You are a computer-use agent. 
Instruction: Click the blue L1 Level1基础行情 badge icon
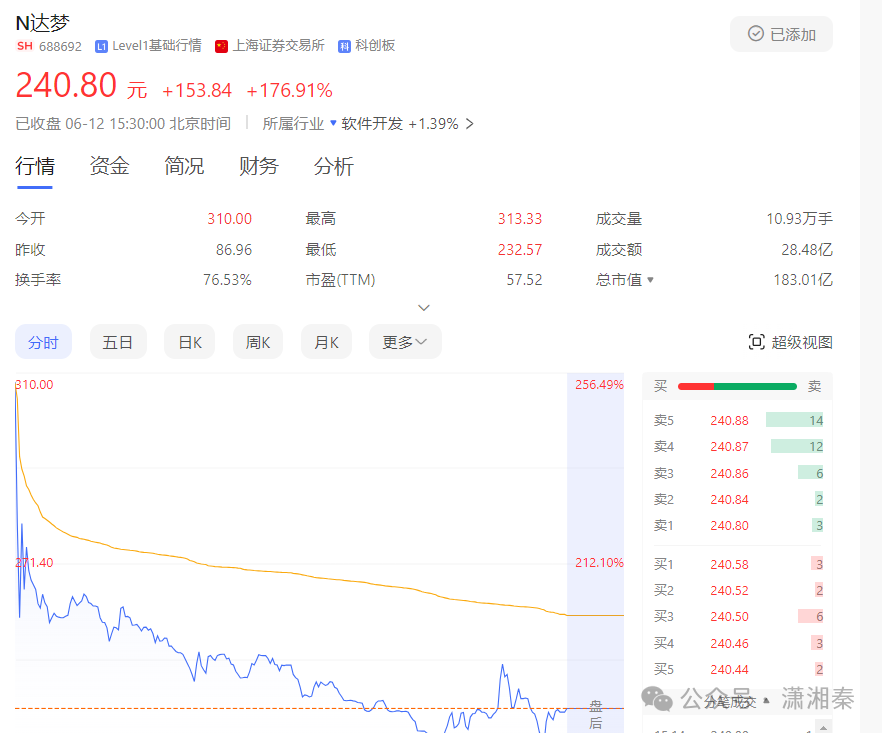[x=100, y=45]
